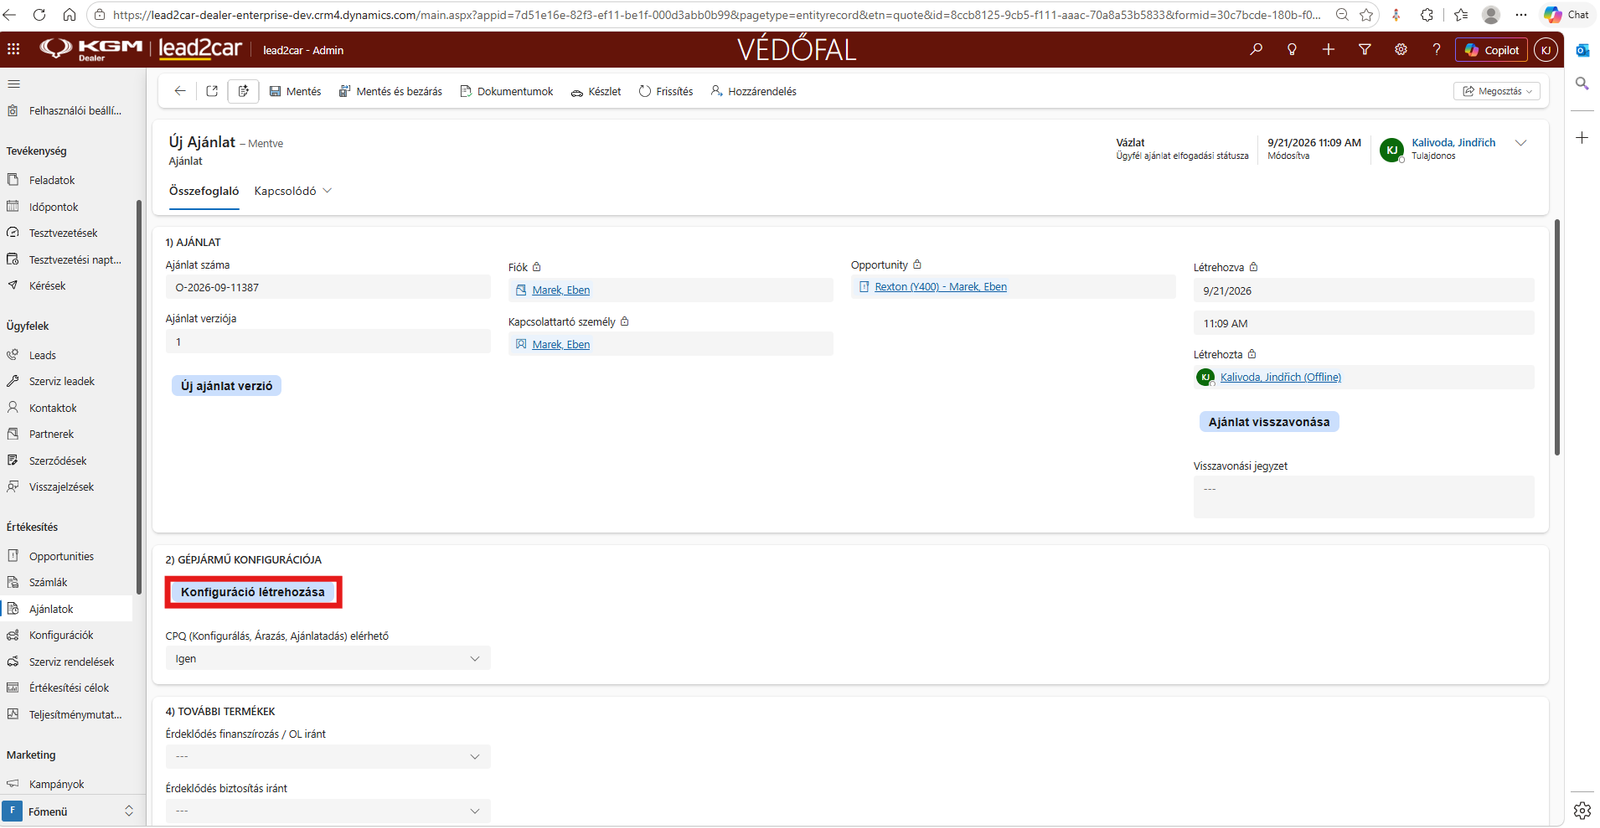Open Rexton (Y400) - Marek, Eben opportunity link
This screenshot has height=828, width=1600.
pos(940,287)
